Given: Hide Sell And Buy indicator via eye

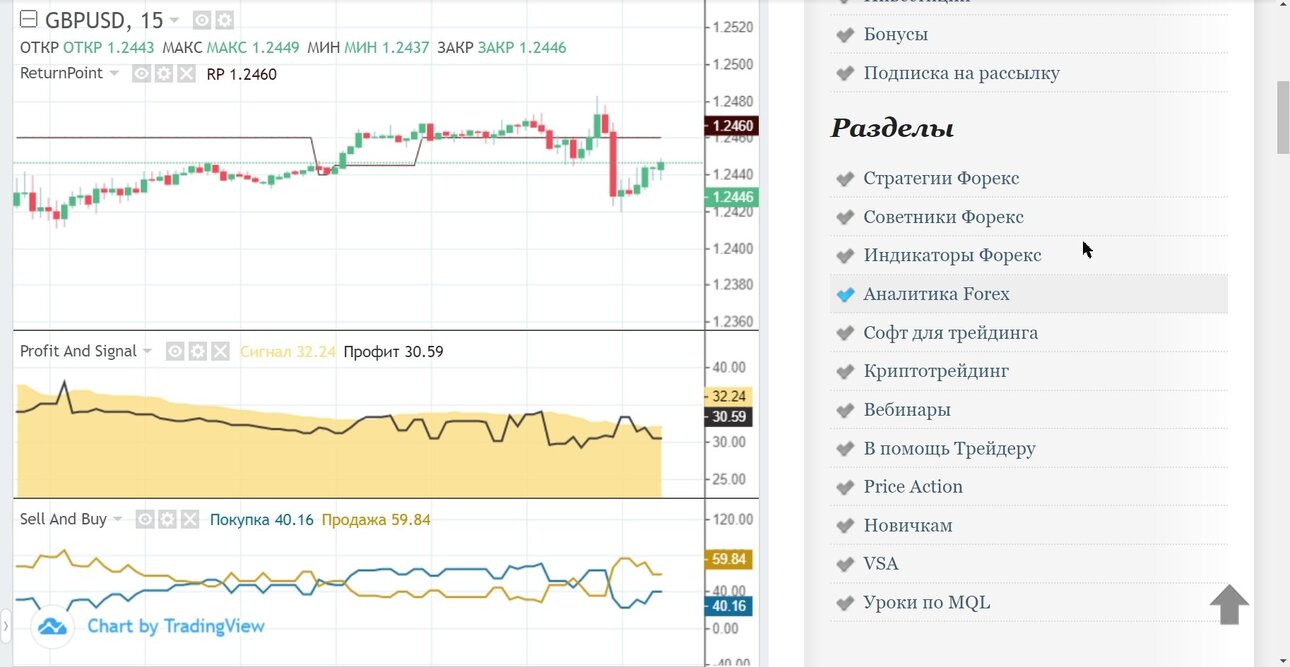Looking at the screenshot, I should (145, 520).
